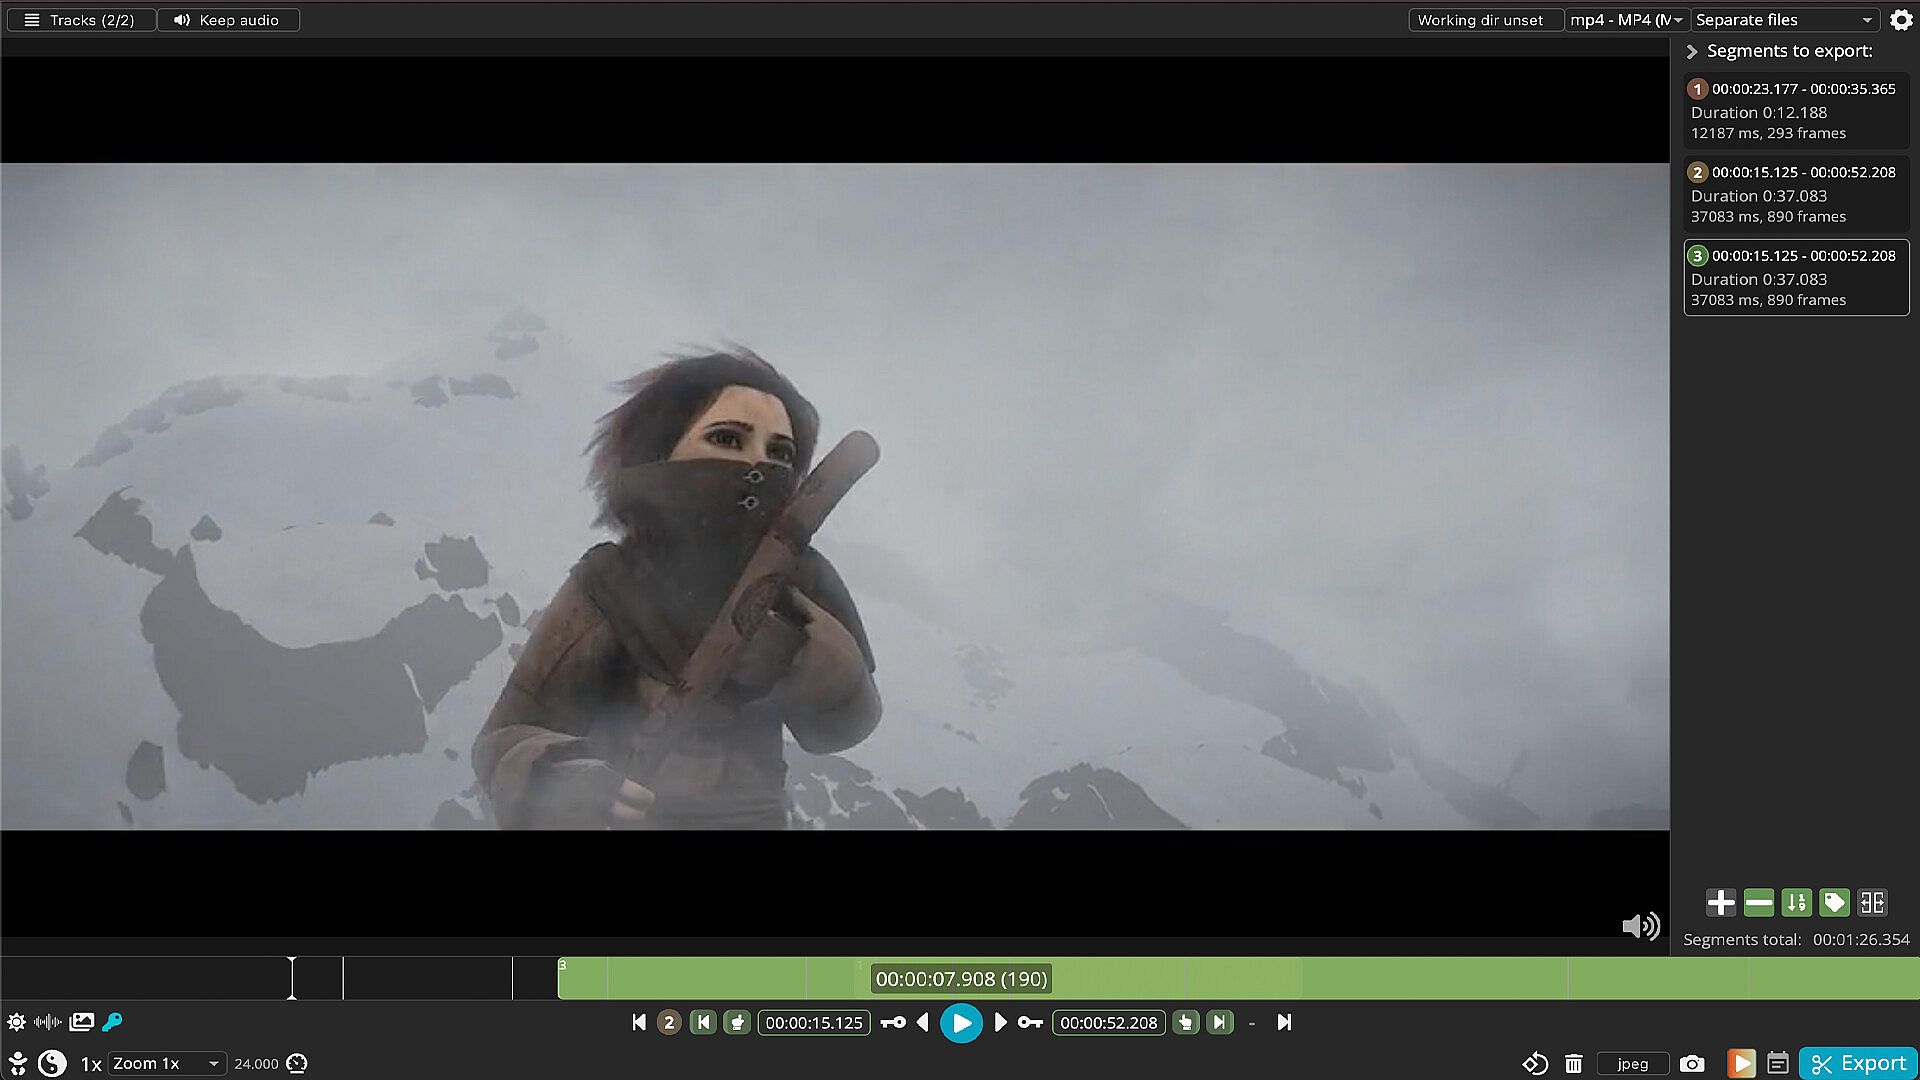Open the Tracks (2/2) menu
This screenshot has width=1920, height=1080.
[x=80, y=20]
